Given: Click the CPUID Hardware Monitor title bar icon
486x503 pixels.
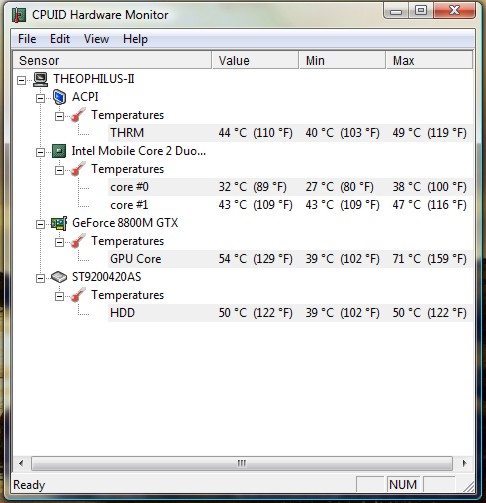Looking at the screenshot, I should pyautogui.click(x=19, y=15).
